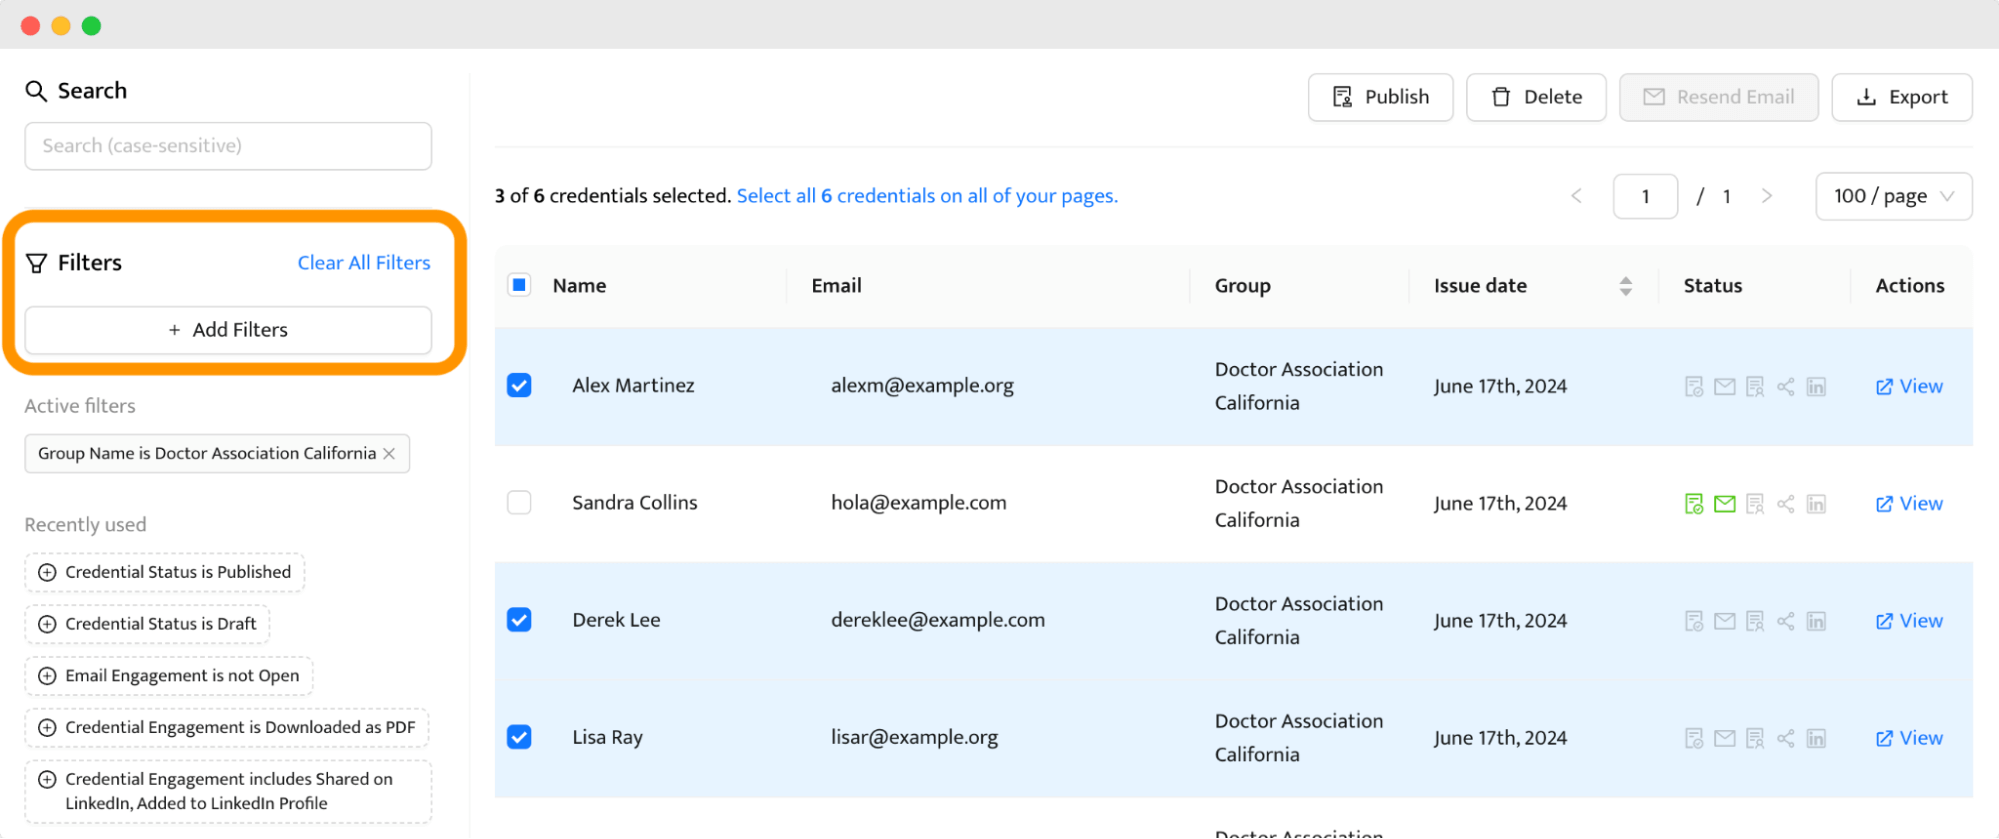Open View link for Alex Martinez
This screenshot has width=1999, height=839.
(1909, 386)
